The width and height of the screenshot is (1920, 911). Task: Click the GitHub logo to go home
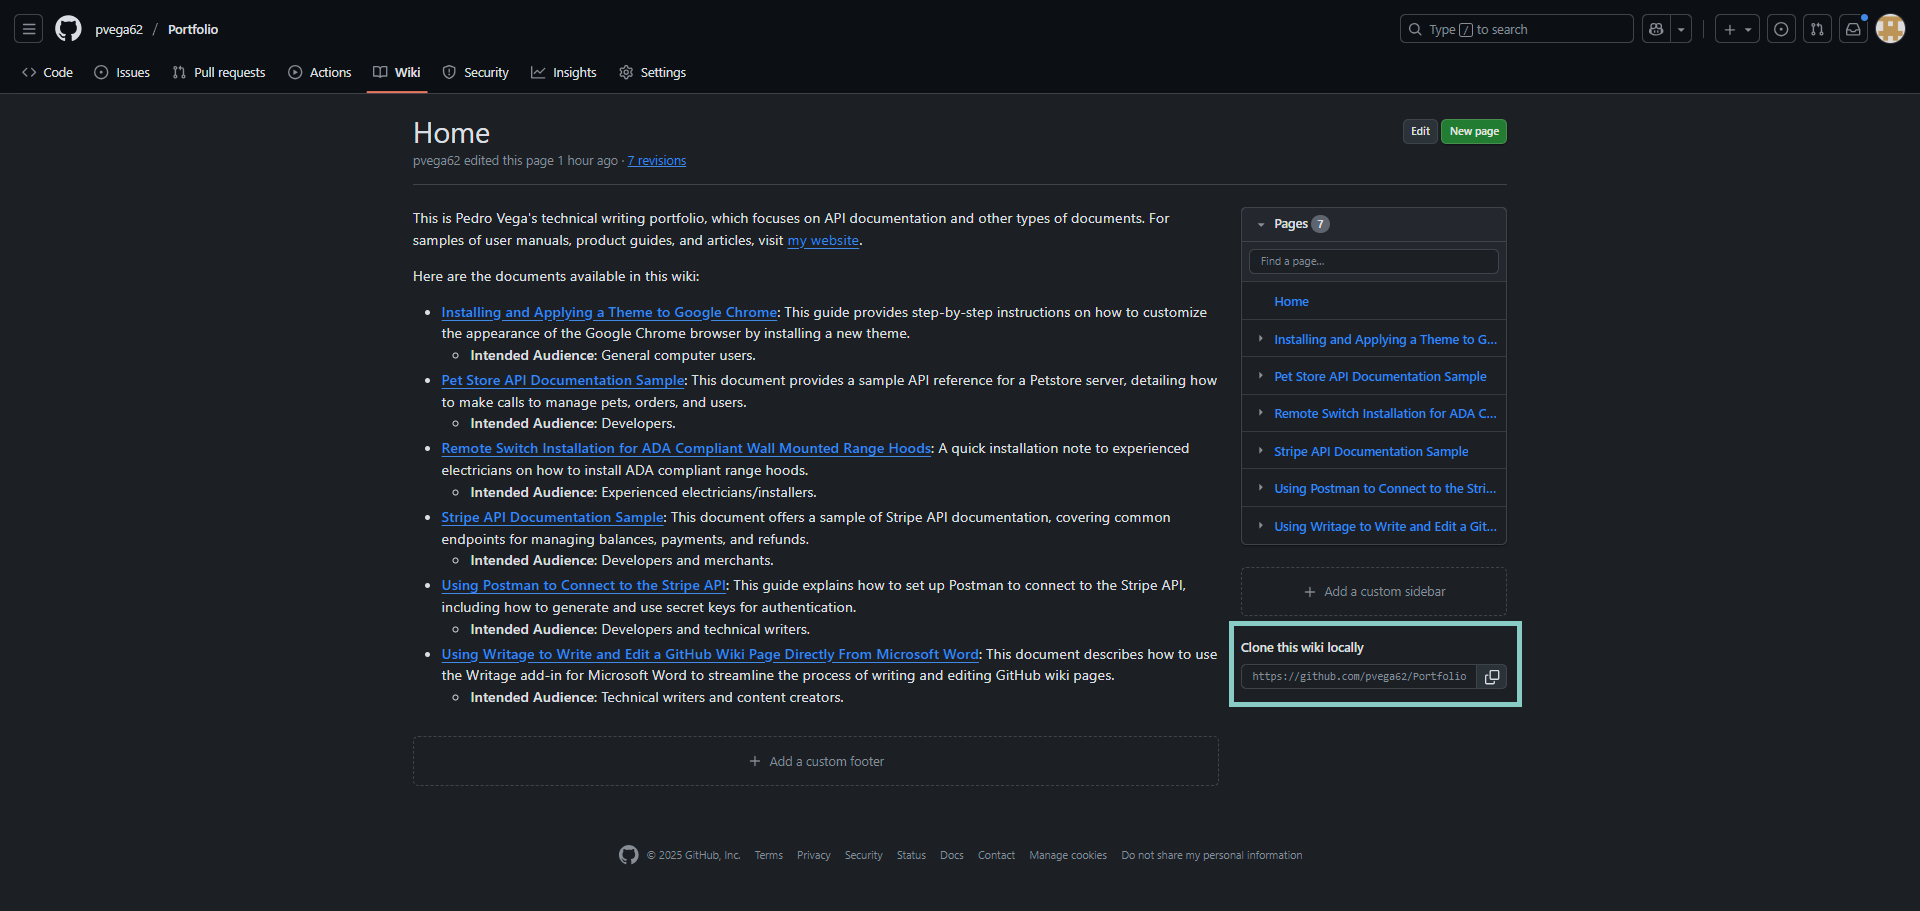67,29
